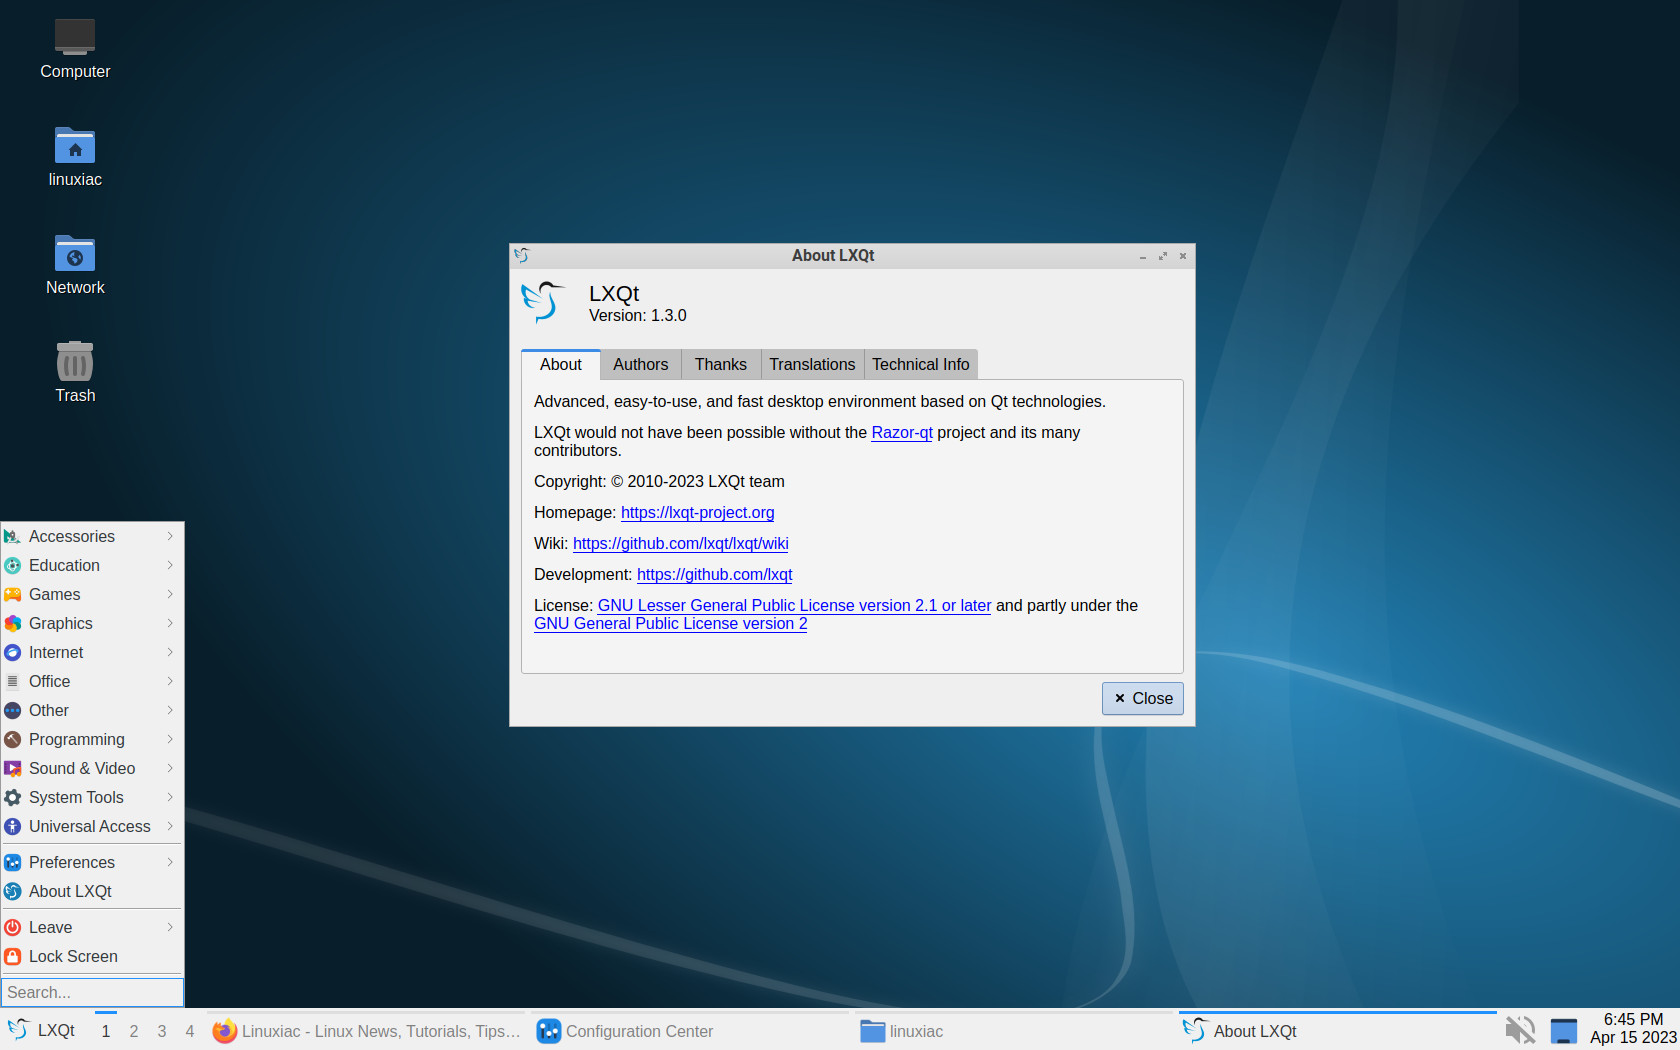Click the System Tools gear icon
Image resolution: width=1680 pixels, height=1050 pixels.
(13, 798)
